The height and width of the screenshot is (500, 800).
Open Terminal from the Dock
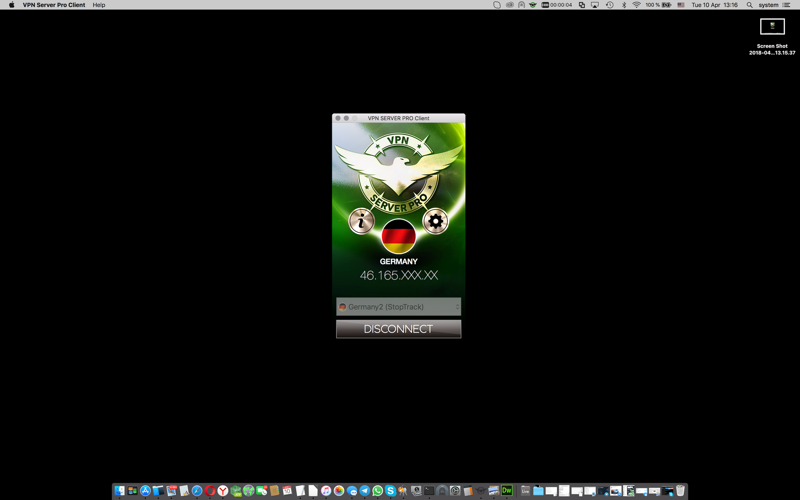(429, 490)
